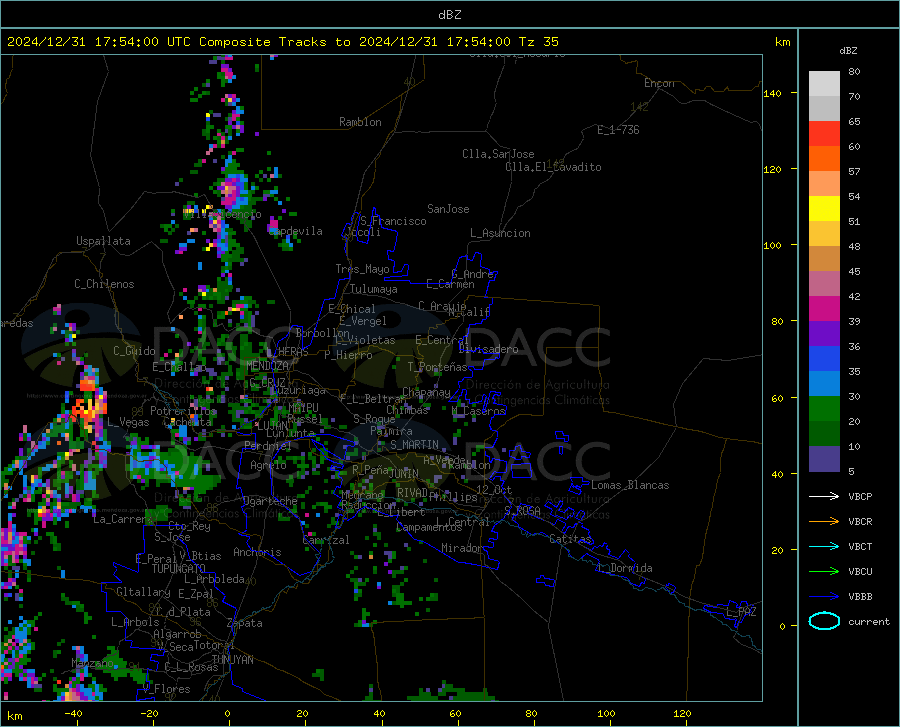Select the blue 35 dBZ swatch

tap(824, 359)
